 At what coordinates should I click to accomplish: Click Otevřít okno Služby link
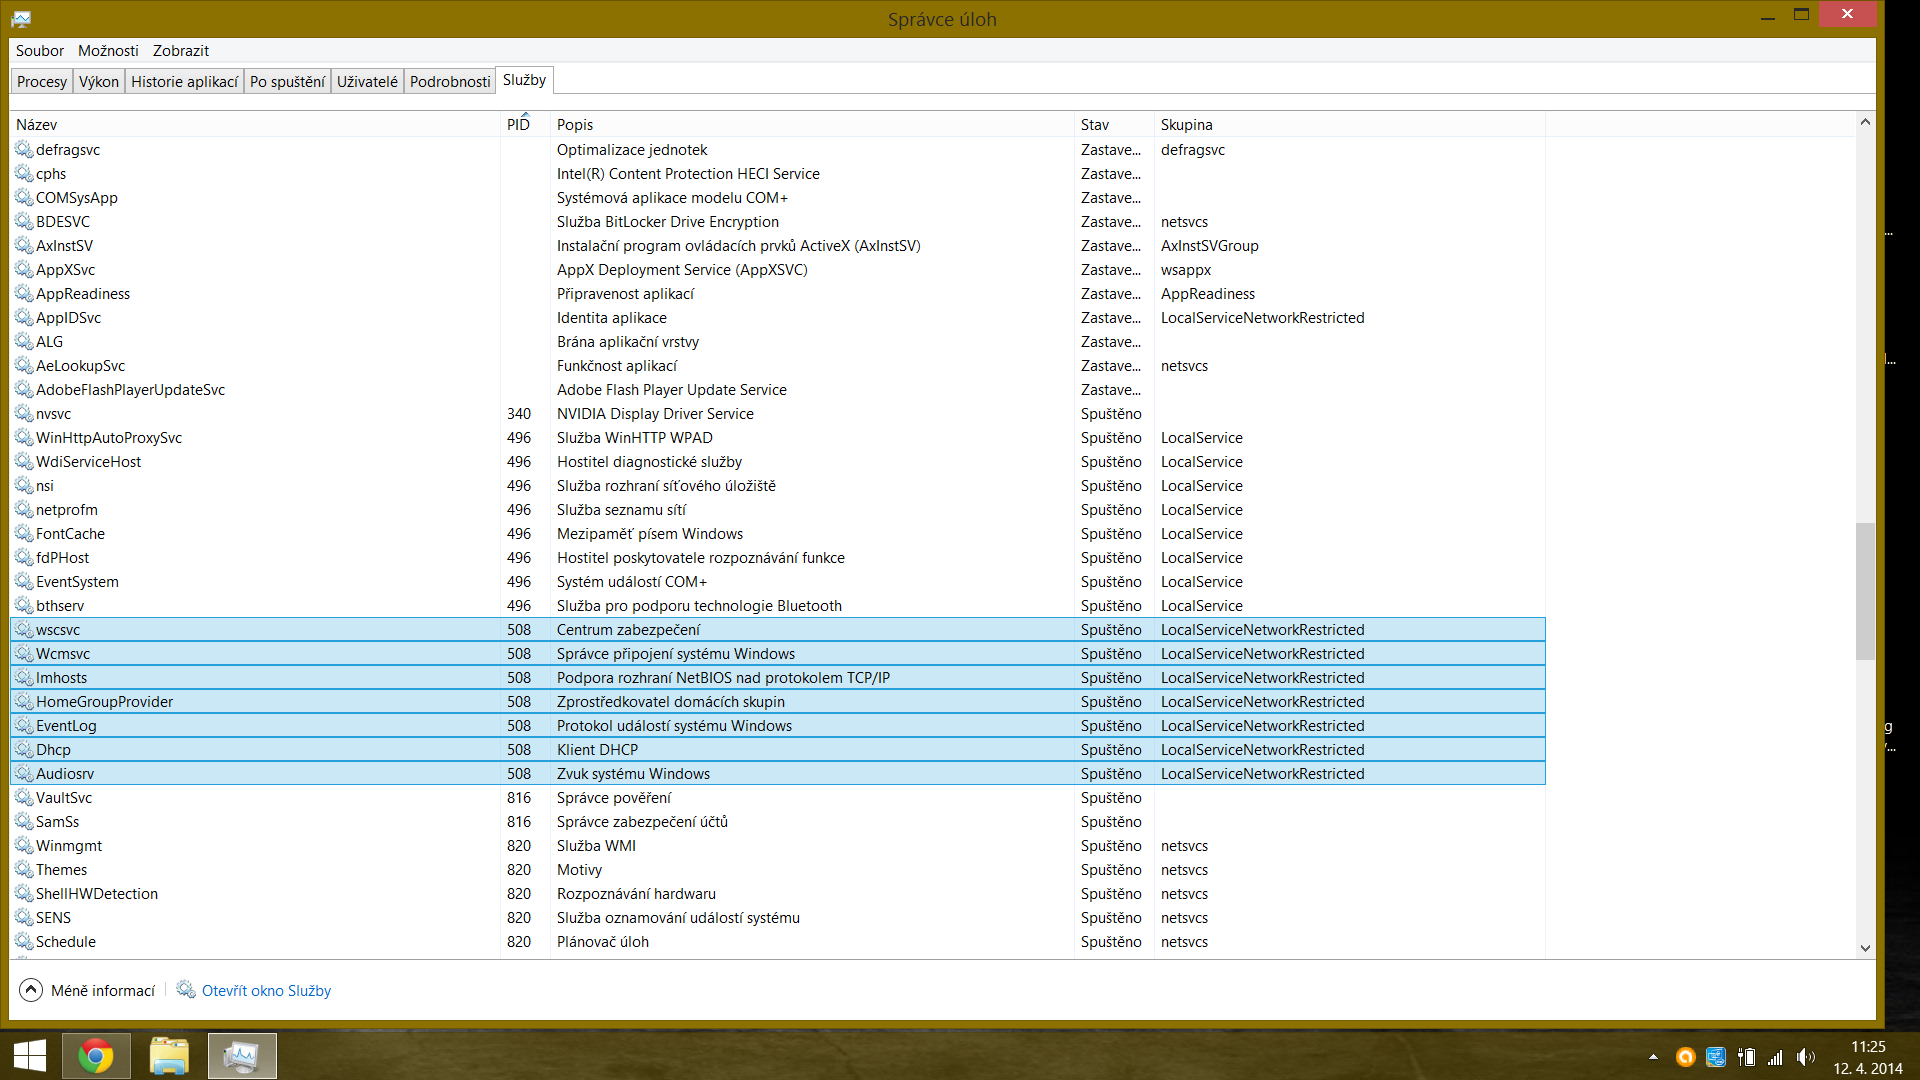tap(266, 990)
